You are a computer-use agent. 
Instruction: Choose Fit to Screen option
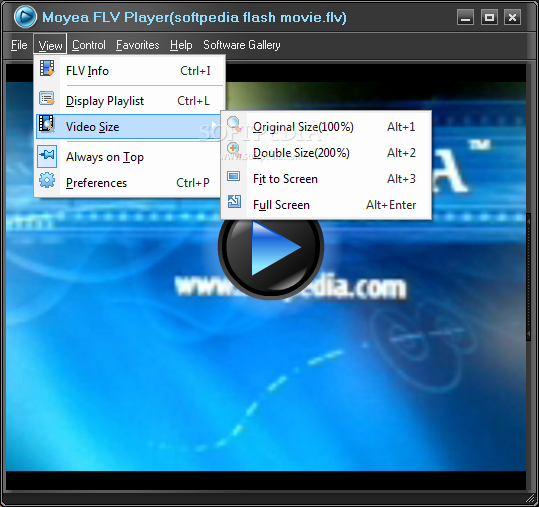[x=326, y=179]
